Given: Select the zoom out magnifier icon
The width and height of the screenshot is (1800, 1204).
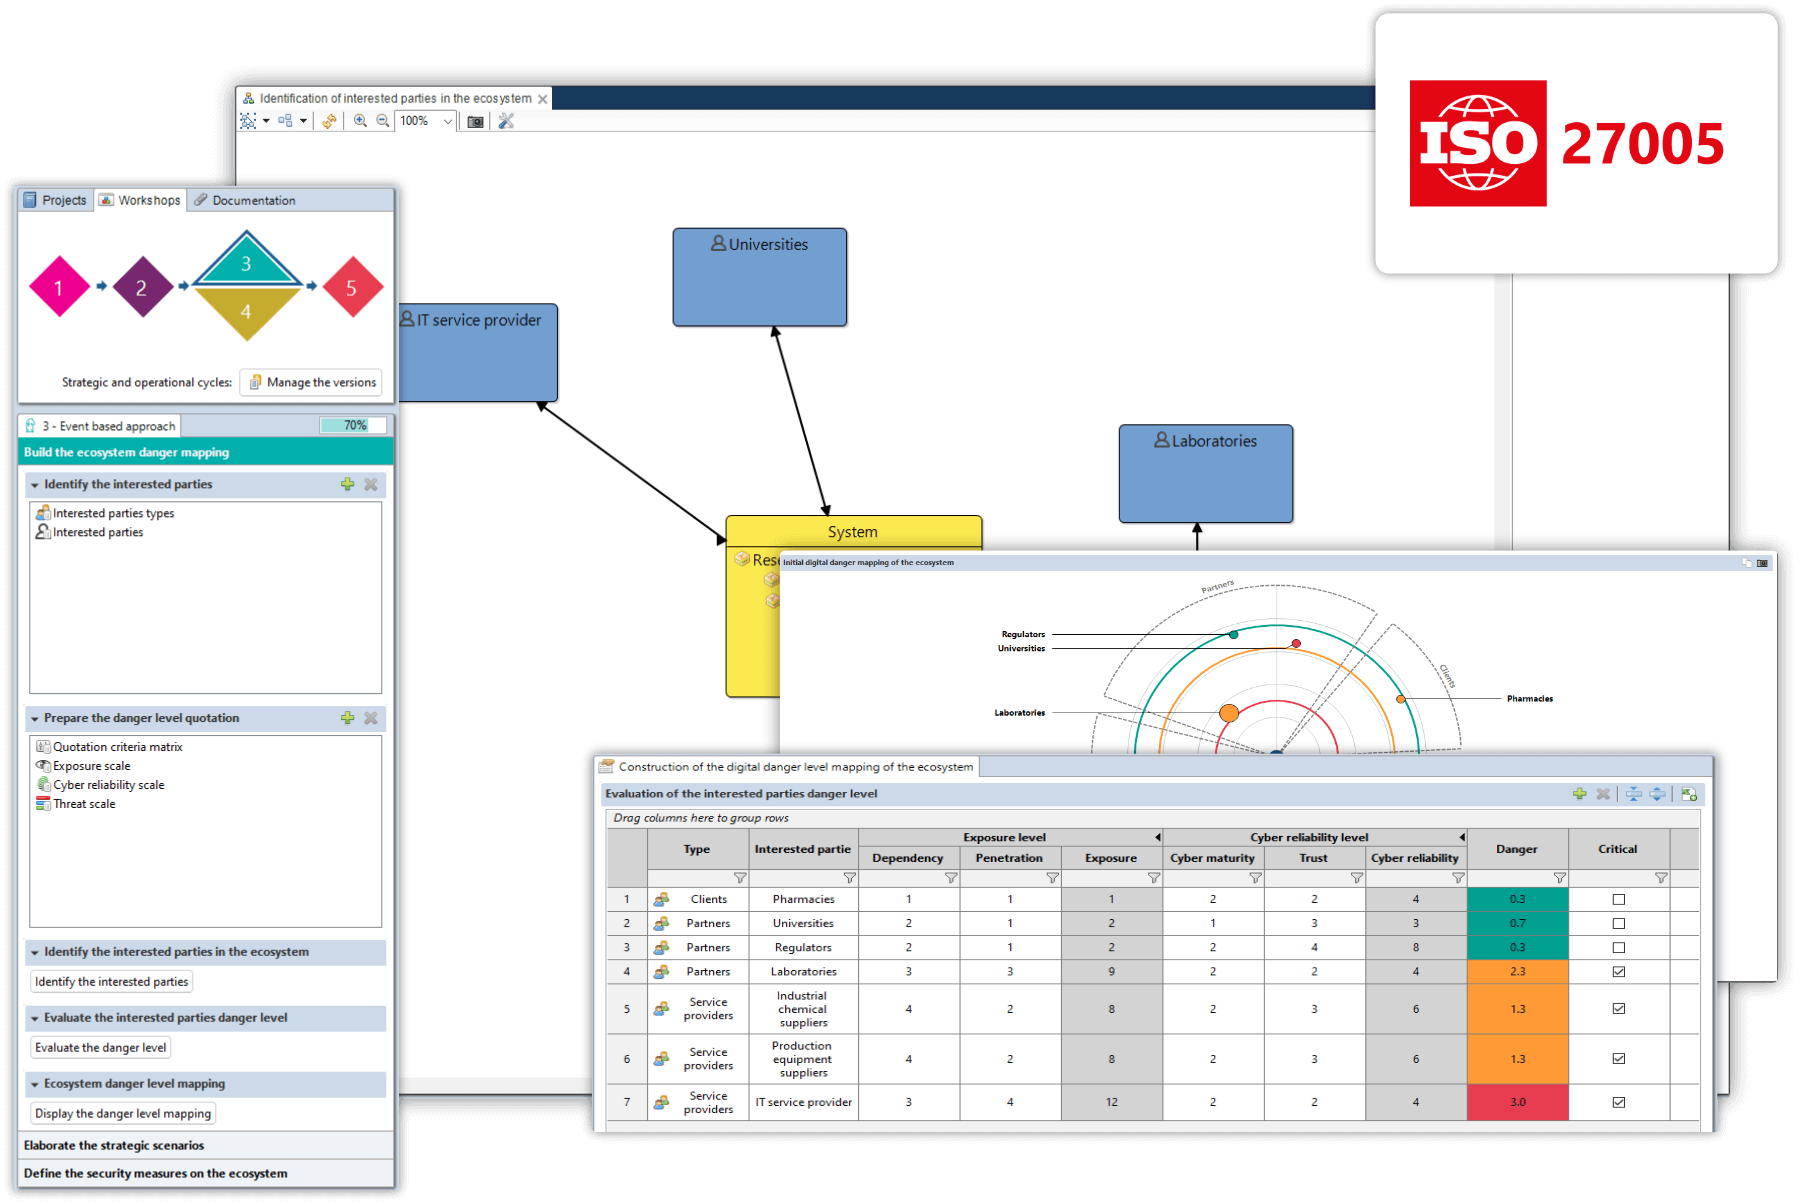Looking at the screenshot, I should tap(382, 121).
